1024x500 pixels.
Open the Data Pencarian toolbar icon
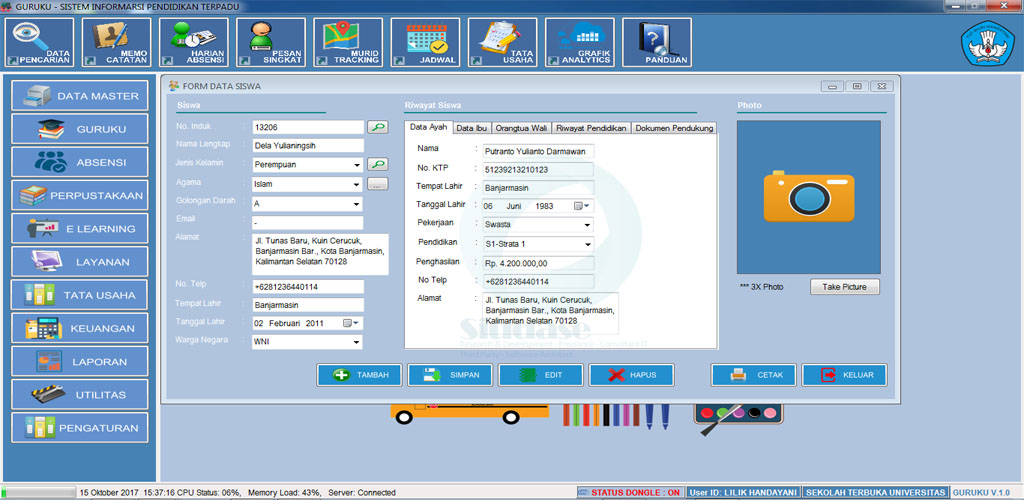[41, 43]
